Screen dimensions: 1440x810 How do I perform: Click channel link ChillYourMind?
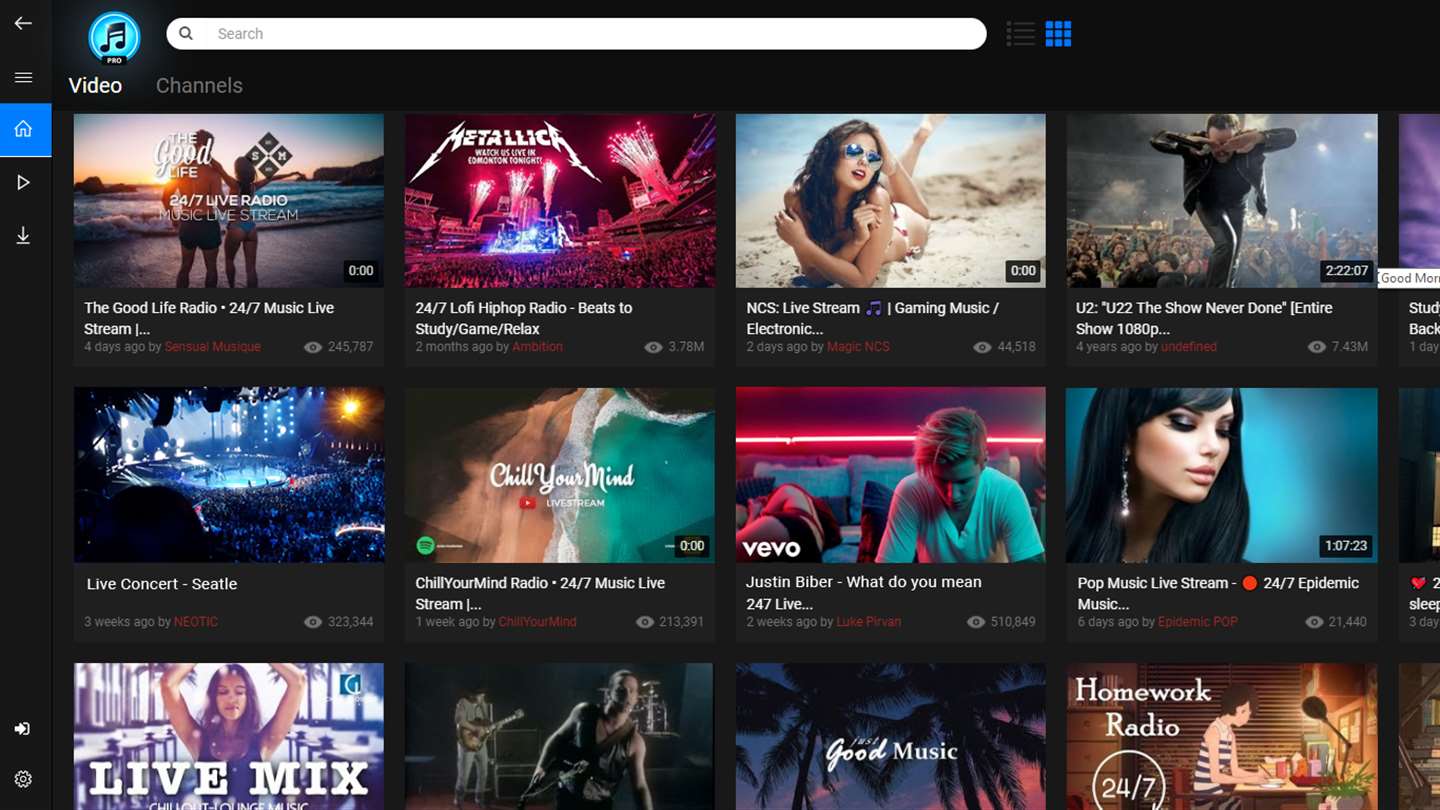537,622
